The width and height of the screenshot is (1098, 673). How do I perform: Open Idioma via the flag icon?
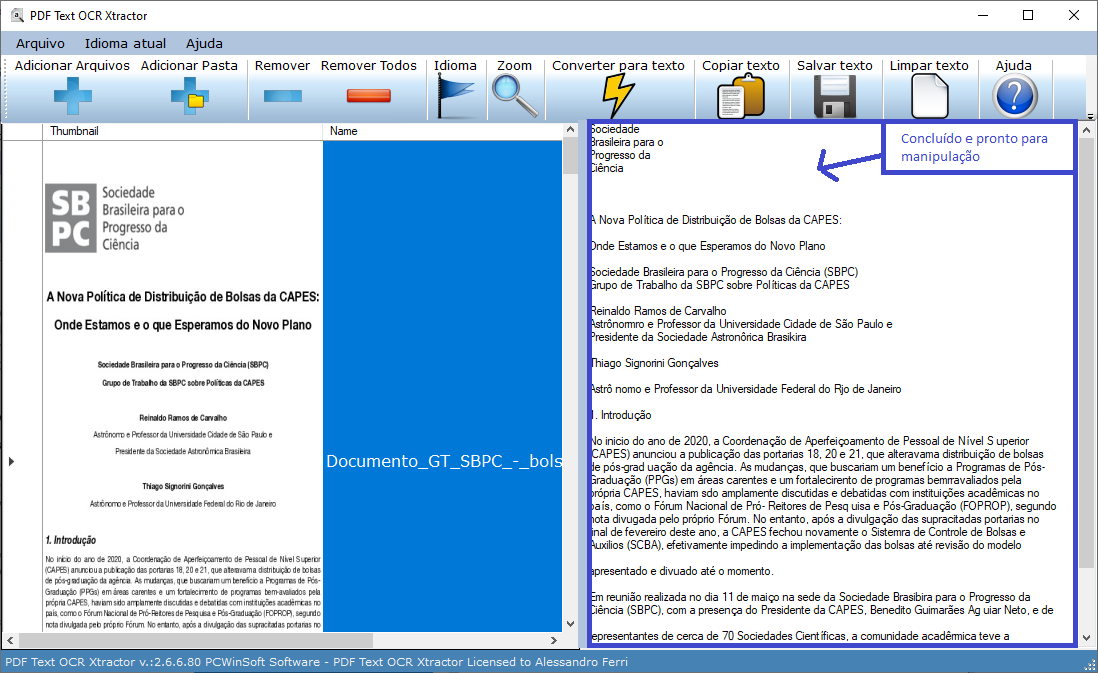(455, 97)
